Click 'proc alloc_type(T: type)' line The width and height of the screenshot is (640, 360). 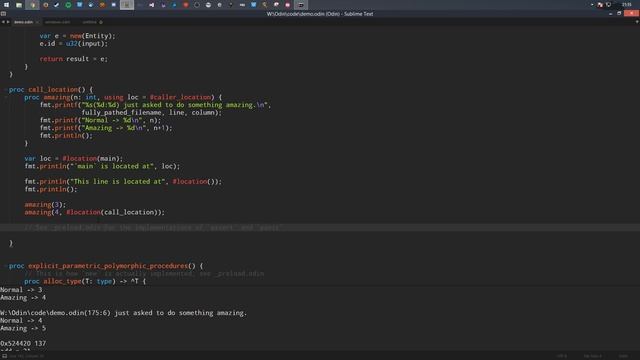pyautogui.click(x=85, y=281)
